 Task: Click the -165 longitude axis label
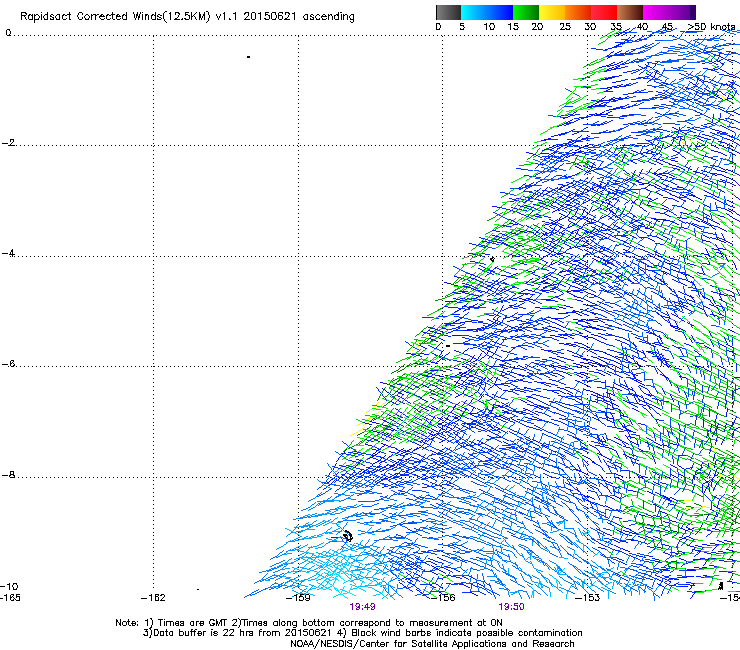point(10,598)
